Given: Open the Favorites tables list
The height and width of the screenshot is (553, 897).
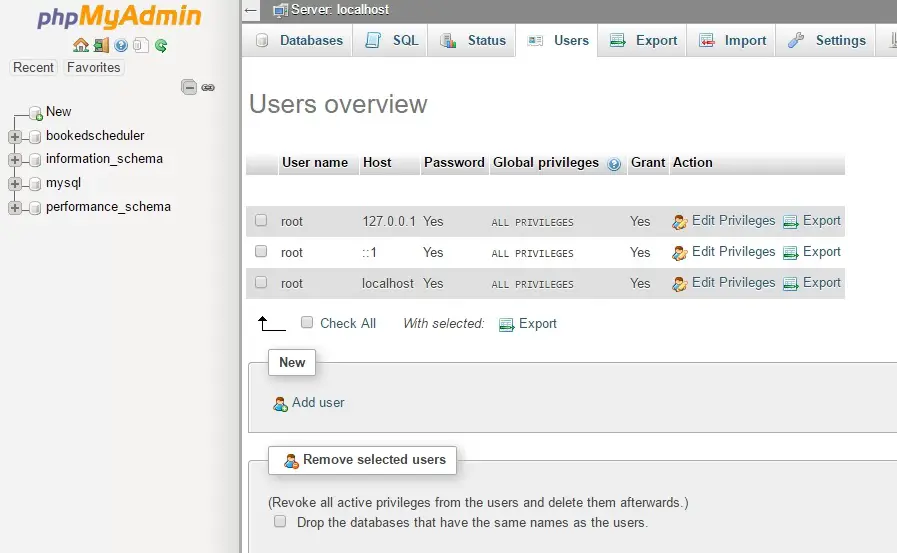Looking at the screenshot, I should (x=93, y=67).
